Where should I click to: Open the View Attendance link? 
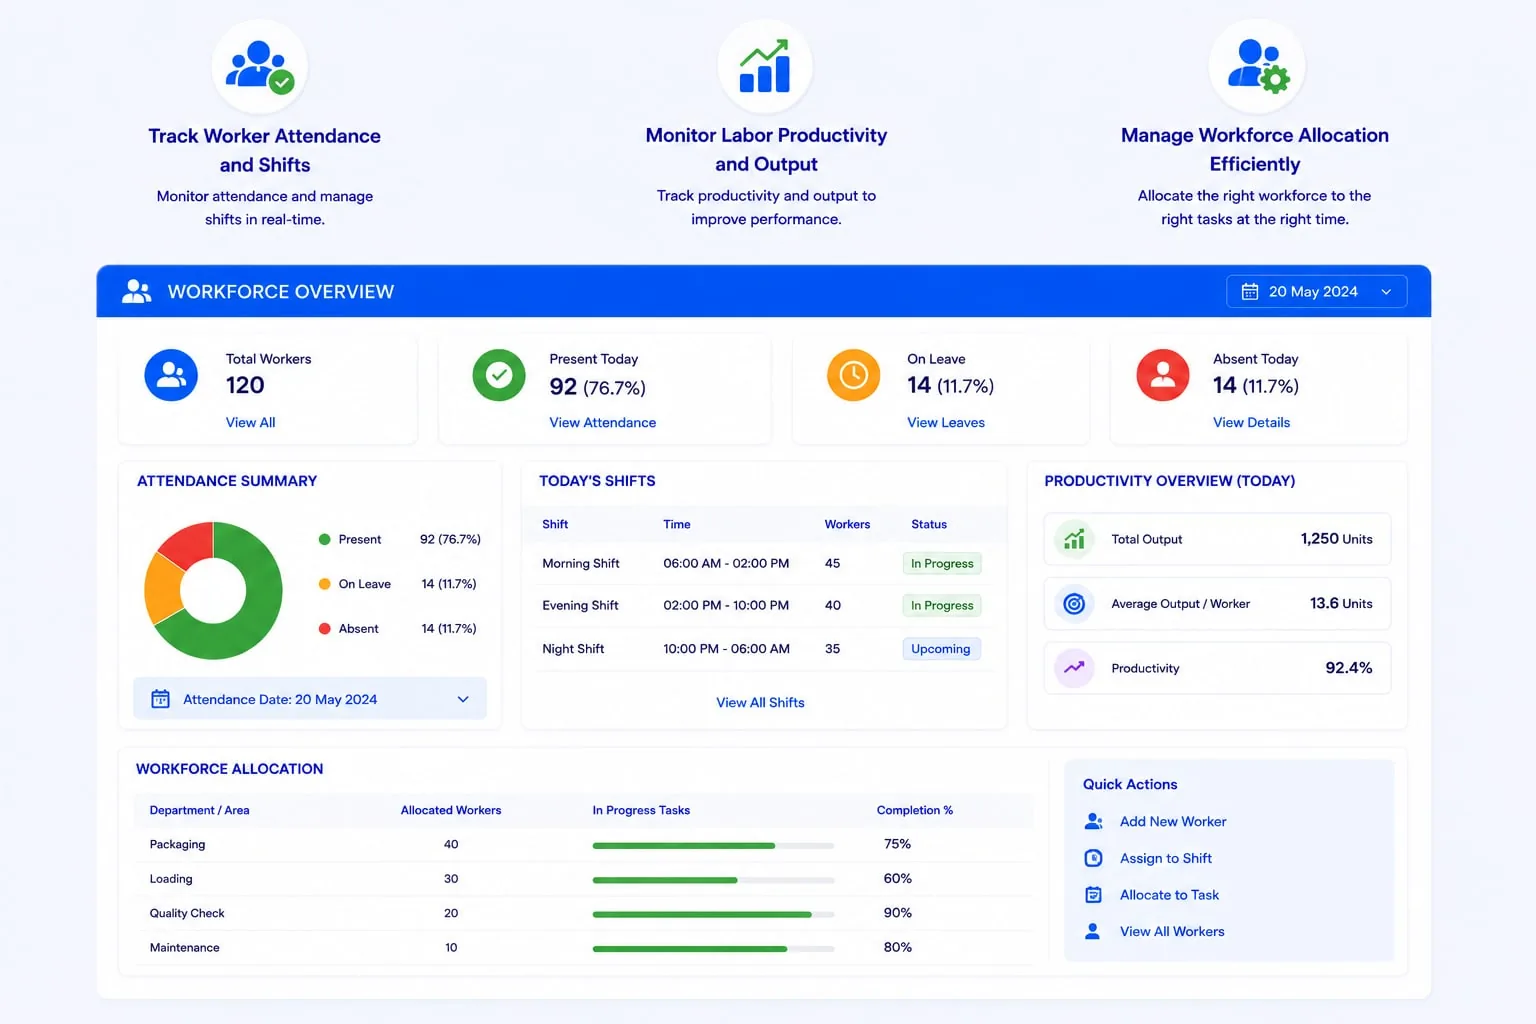[x=602, y=422]
